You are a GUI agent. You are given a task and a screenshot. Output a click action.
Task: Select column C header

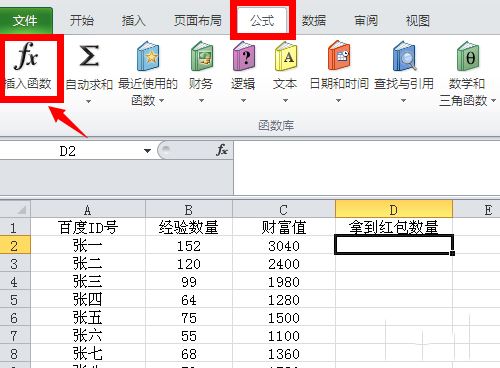284,210
